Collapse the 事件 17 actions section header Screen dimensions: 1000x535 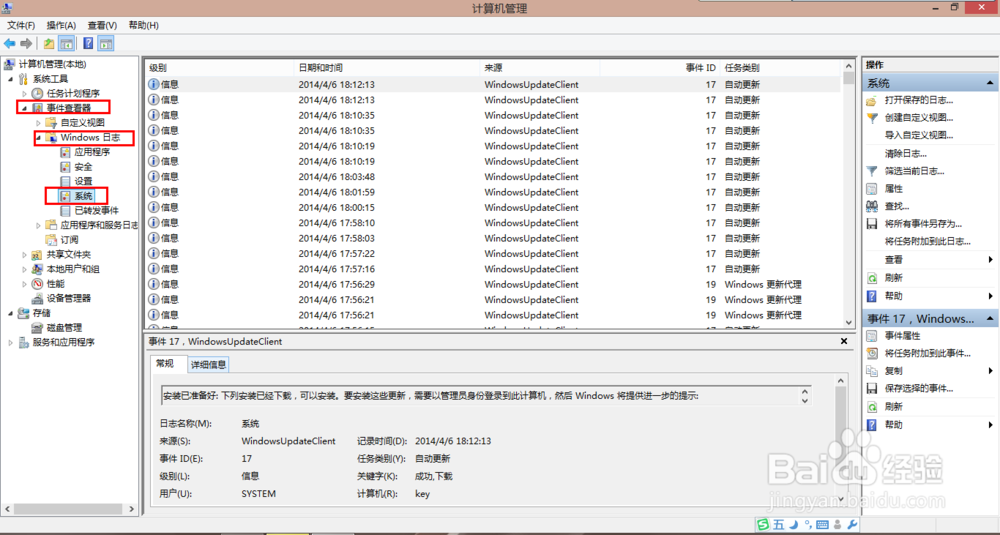pos(990,318)
